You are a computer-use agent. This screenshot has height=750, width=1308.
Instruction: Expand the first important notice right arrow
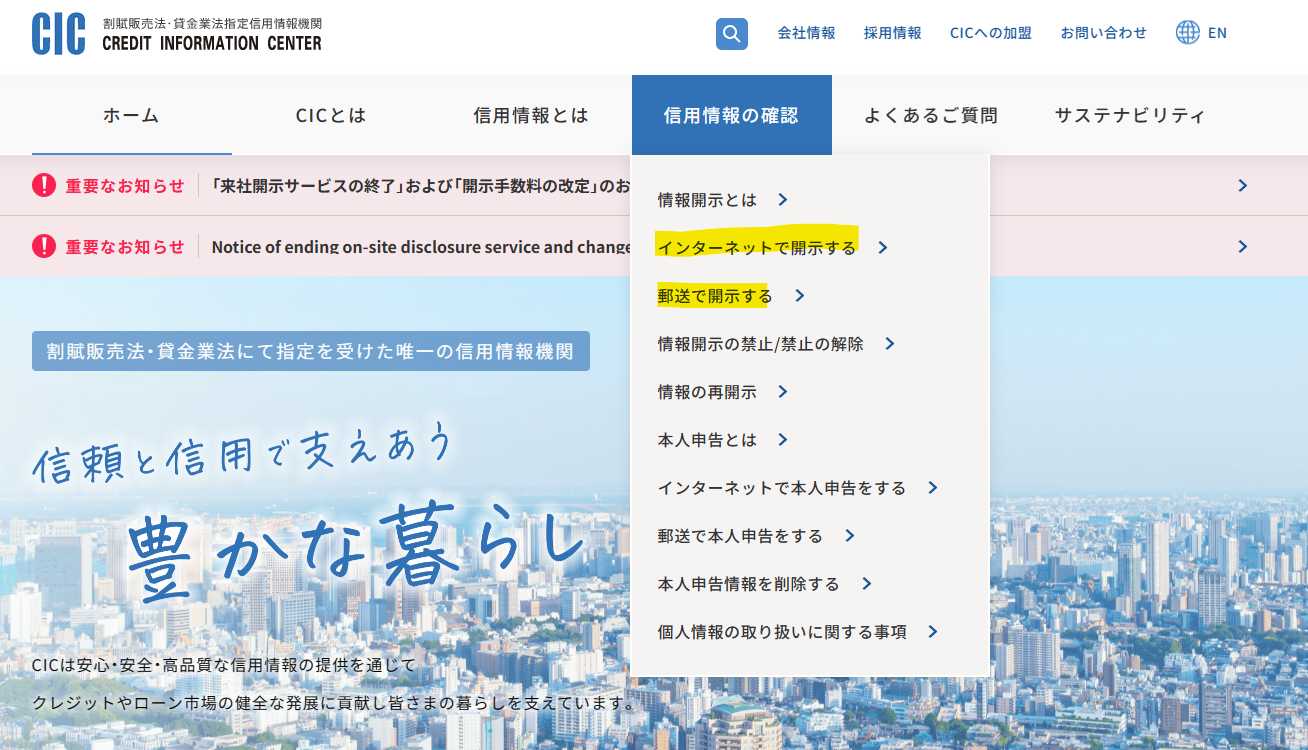pyautogui.click(x=1242, y=185)
